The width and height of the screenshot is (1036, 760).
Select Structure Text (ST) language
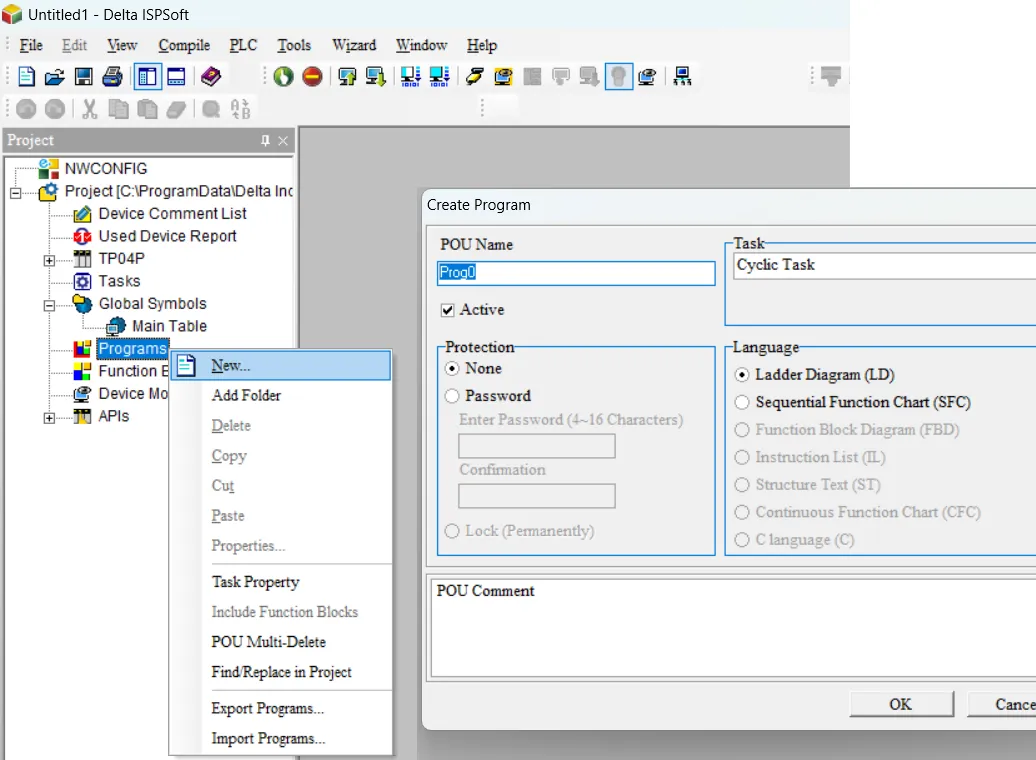click(742, 485)
